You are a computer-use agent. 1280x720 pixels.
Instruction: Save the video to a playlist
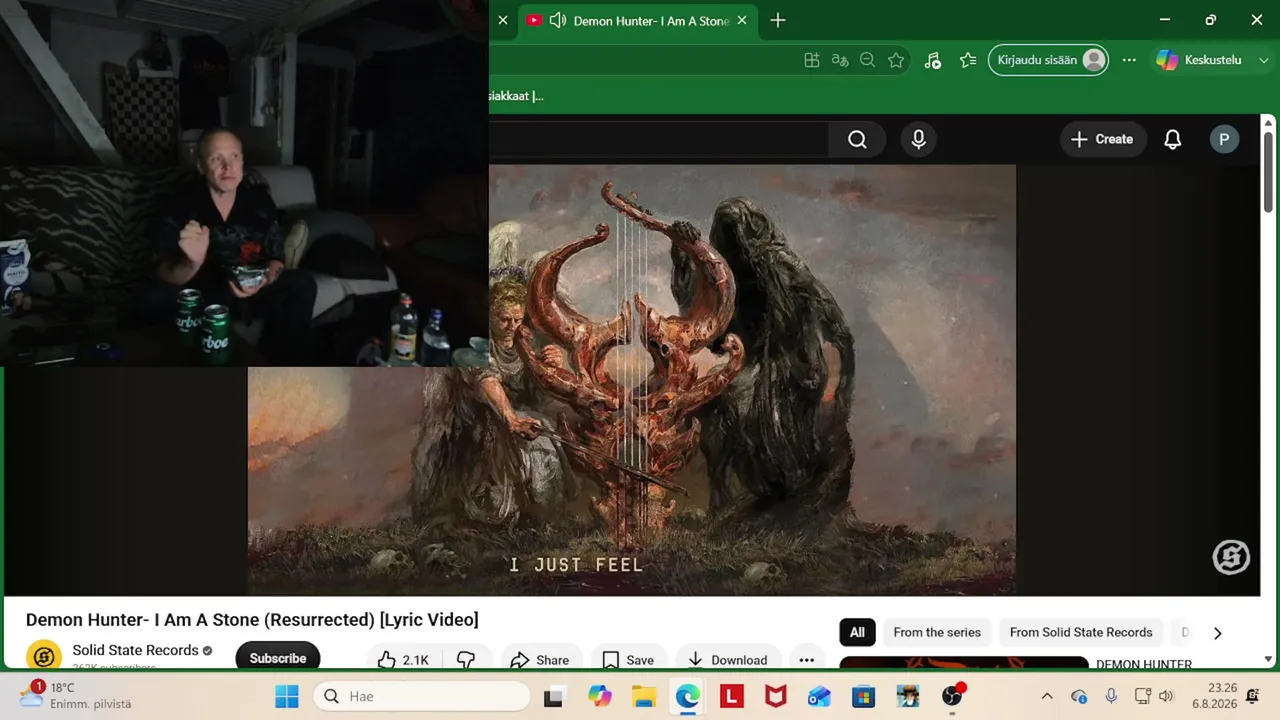click(628, 660)
